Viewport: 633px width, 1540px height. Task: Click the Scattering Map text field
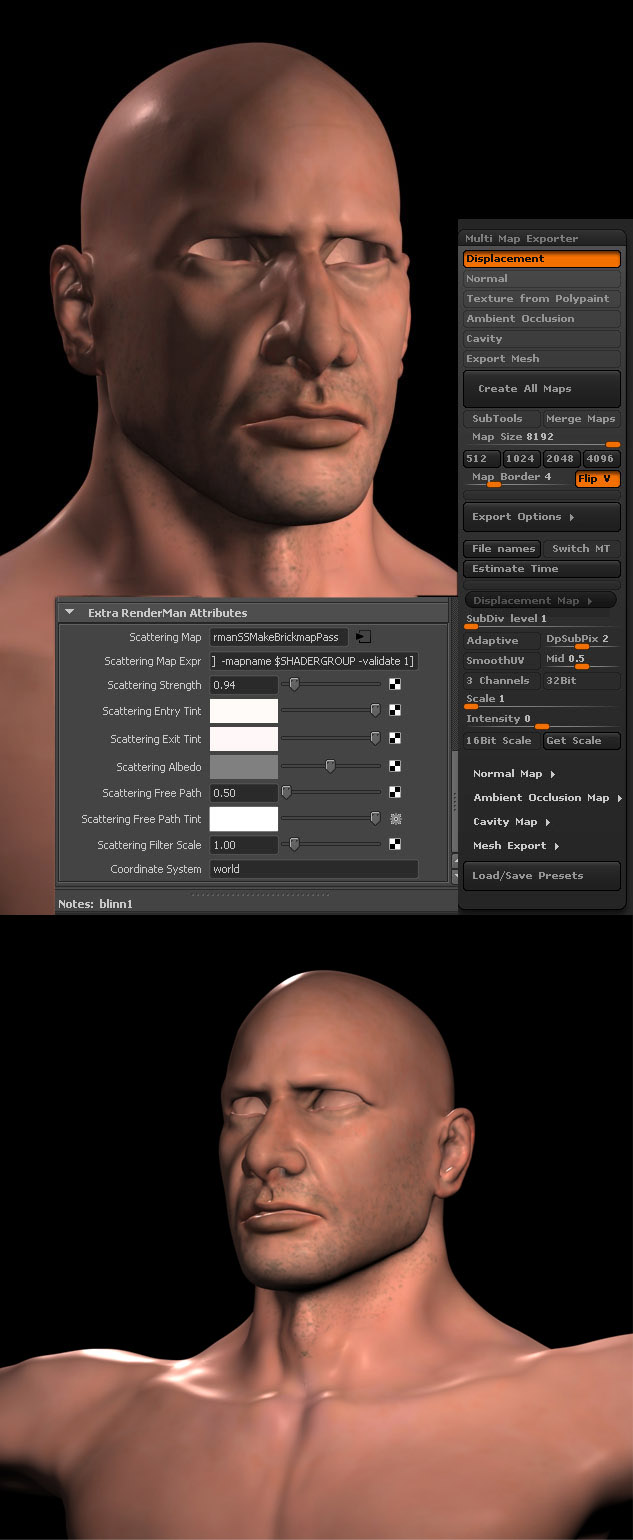(x=279, y=637)
